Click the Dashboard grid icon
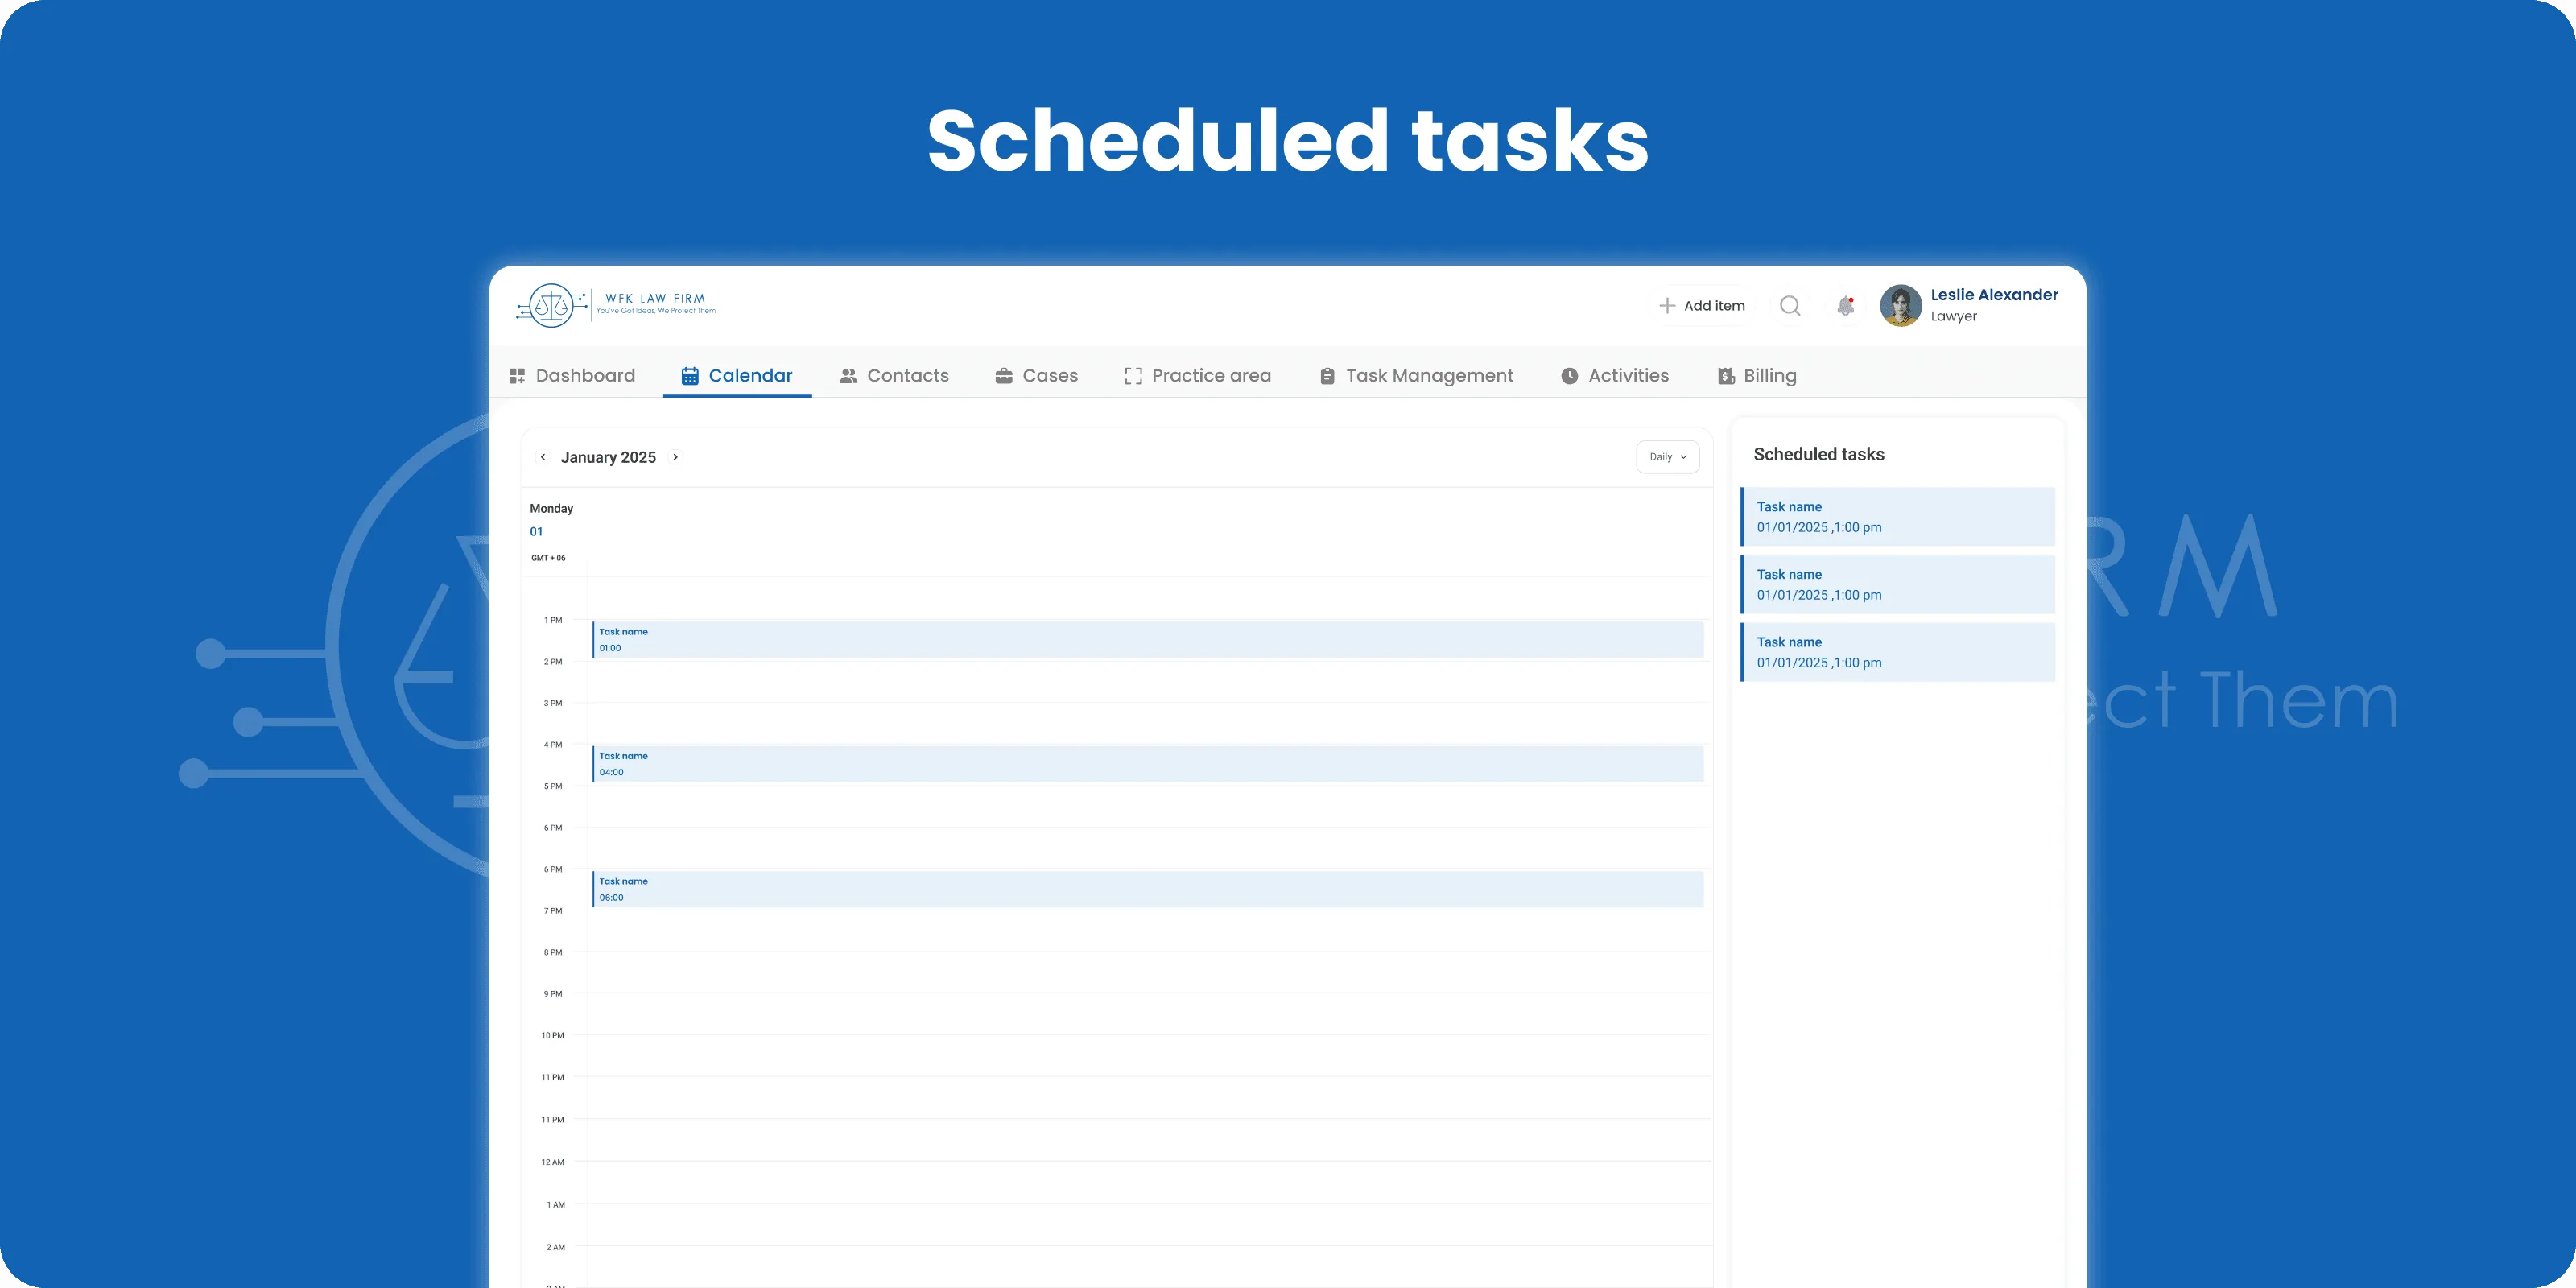The image size is (2576, 1288). [x=517, y=376]
